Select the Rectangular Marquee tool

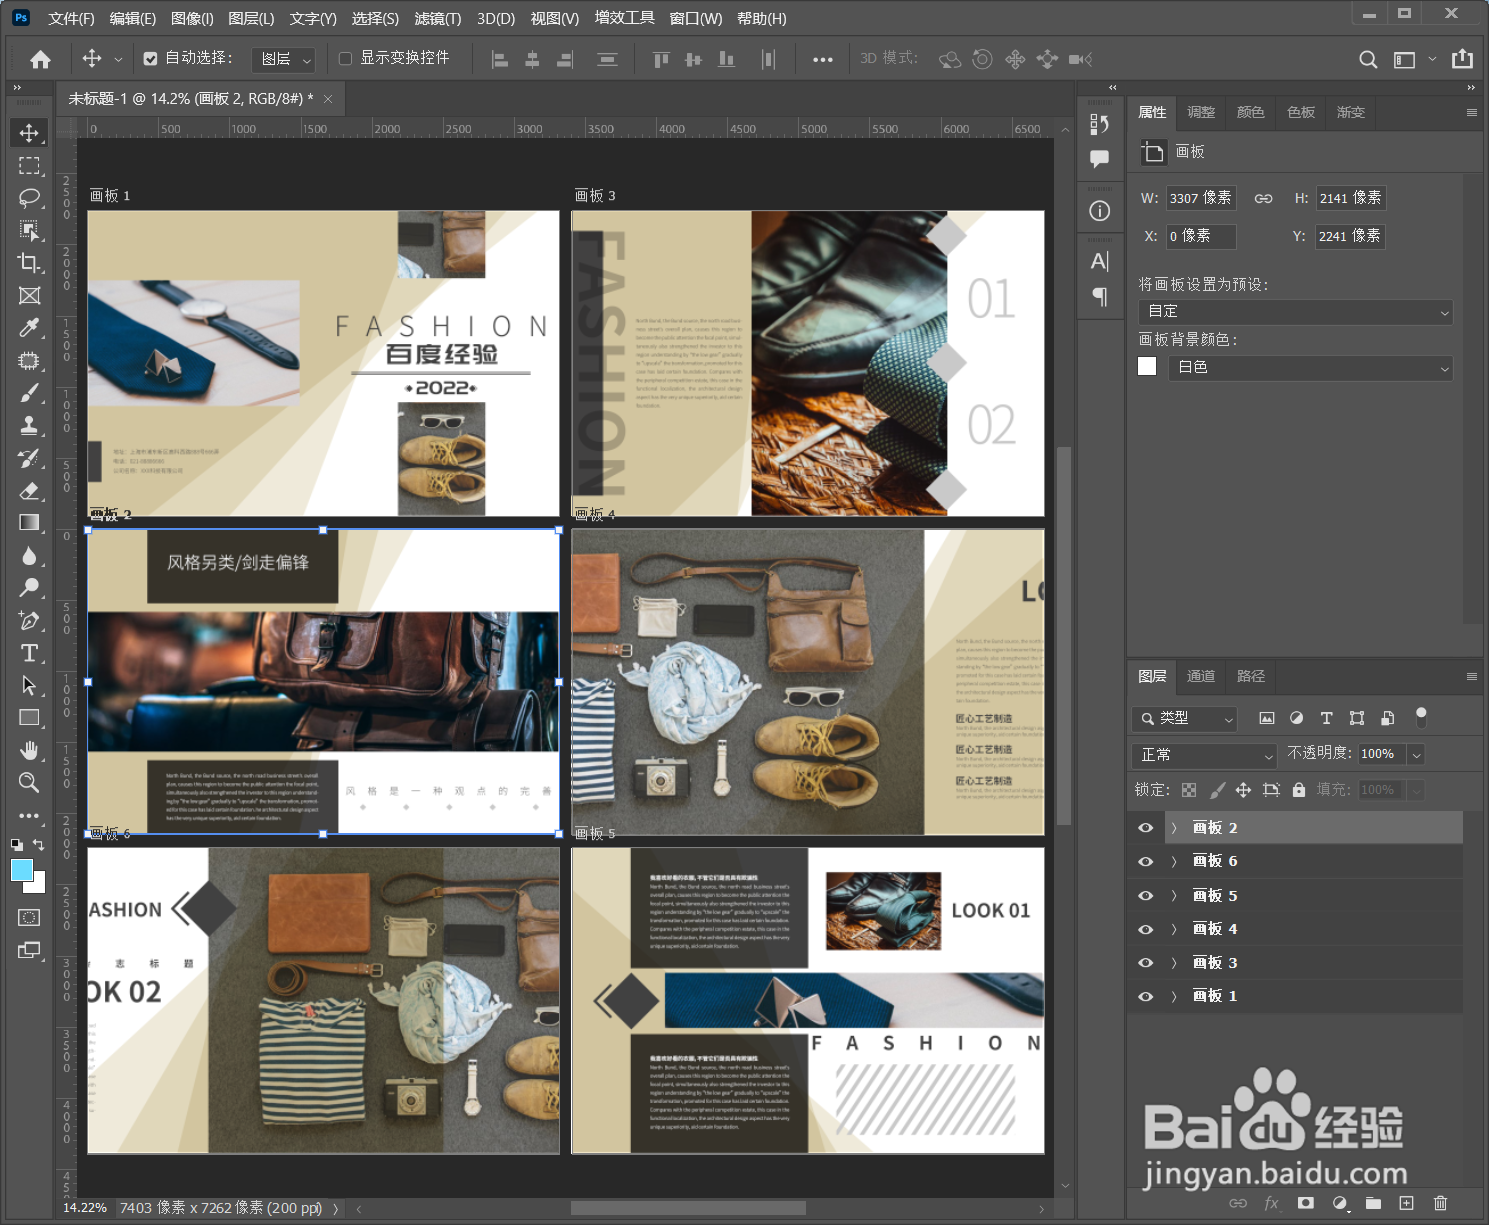point(29,166)
